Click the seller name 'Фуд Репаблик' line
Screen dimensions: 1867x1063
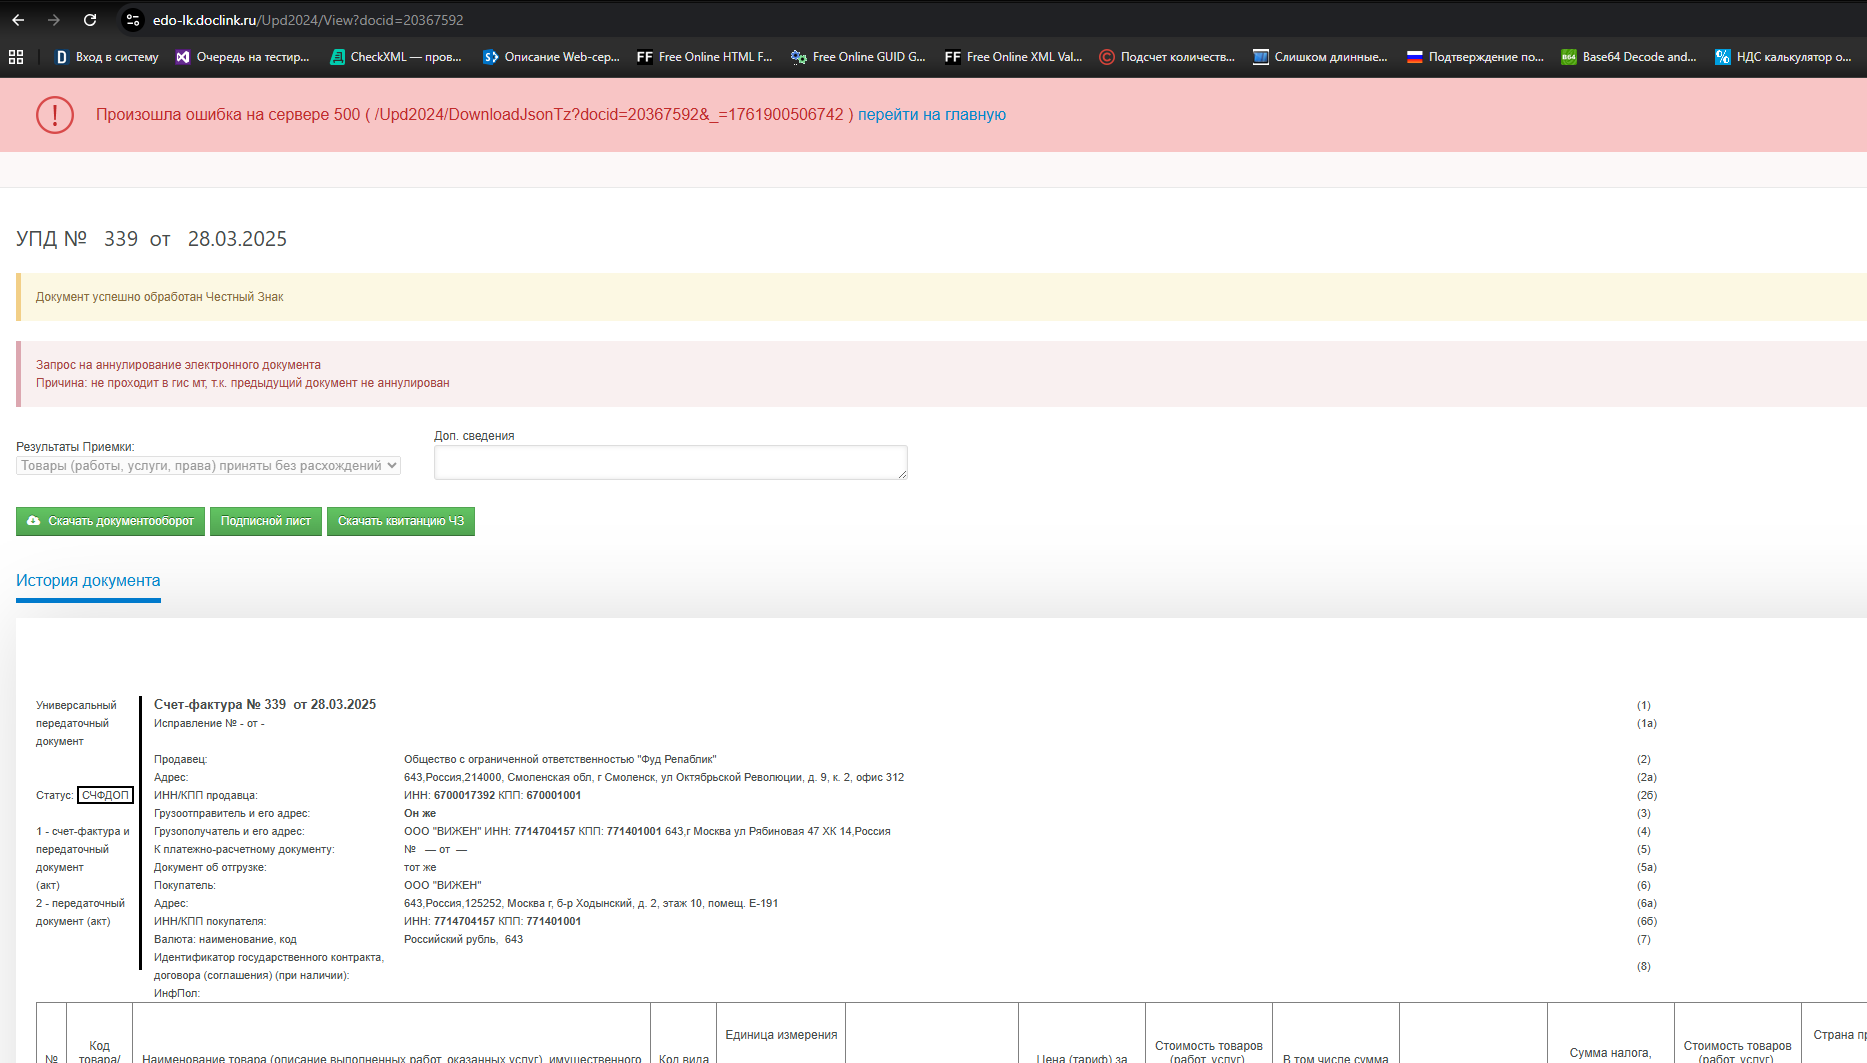click(560, 760)
